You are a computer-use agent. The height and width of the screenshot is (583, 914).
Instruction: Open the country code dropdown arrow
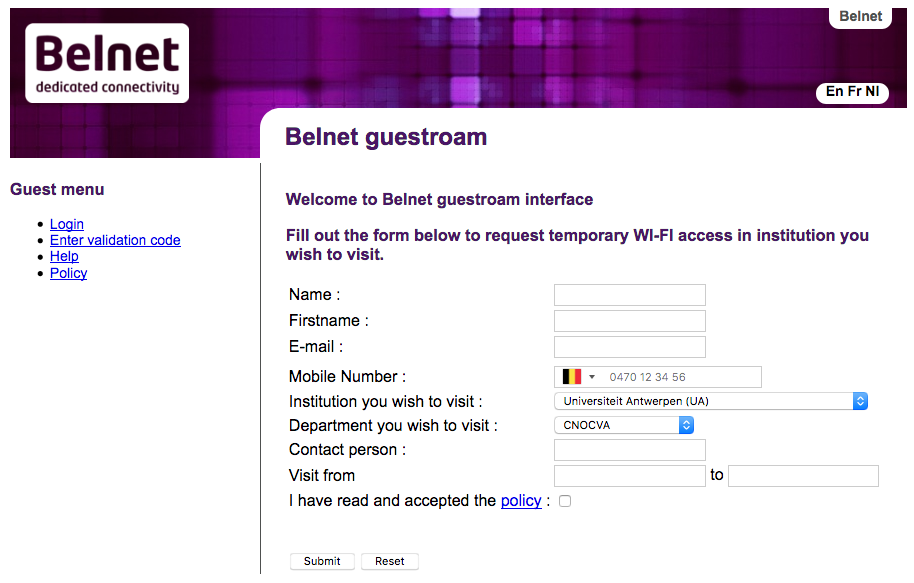click(592, 377)
